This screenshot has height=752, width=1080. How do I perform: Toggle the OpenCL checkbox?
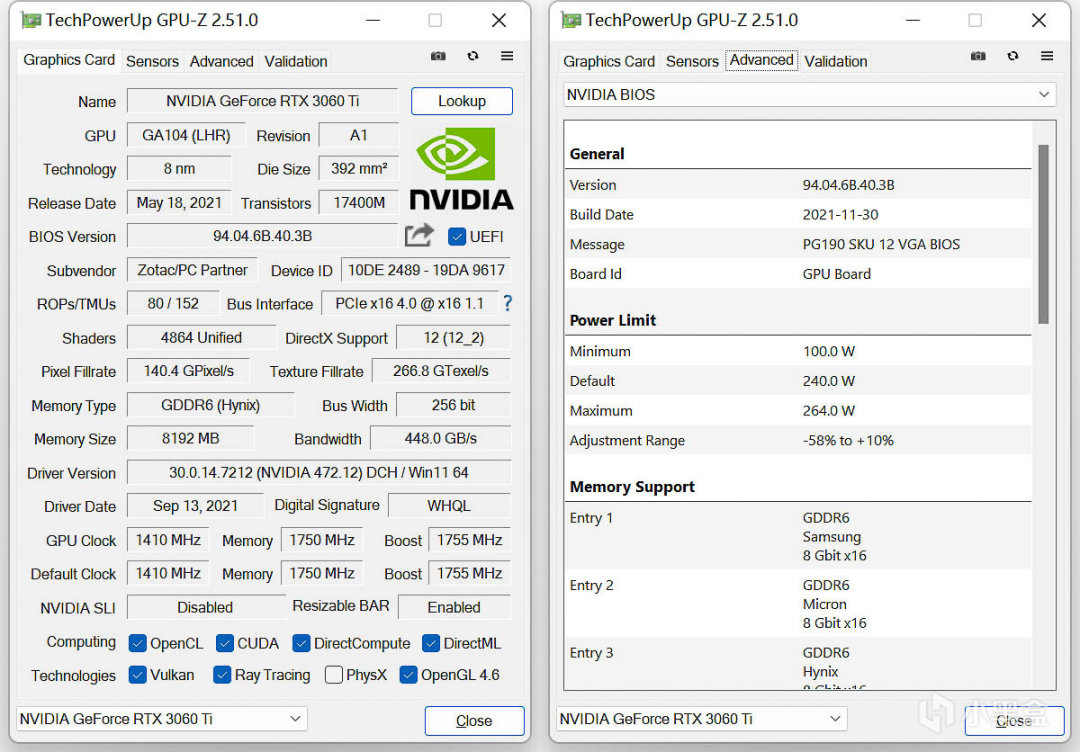pos(138,643)
